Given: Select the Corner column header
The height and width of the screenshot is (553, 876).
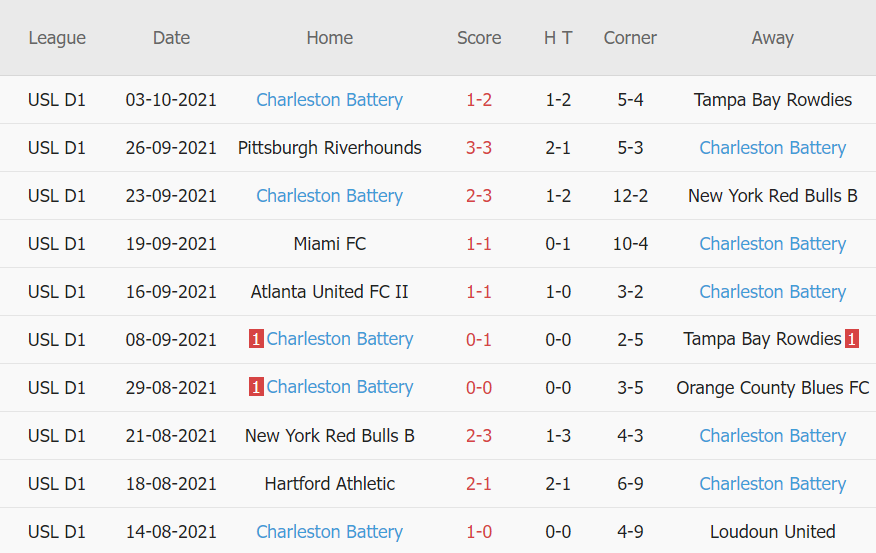Looking at the screenshot, I should tap(630, 38).
